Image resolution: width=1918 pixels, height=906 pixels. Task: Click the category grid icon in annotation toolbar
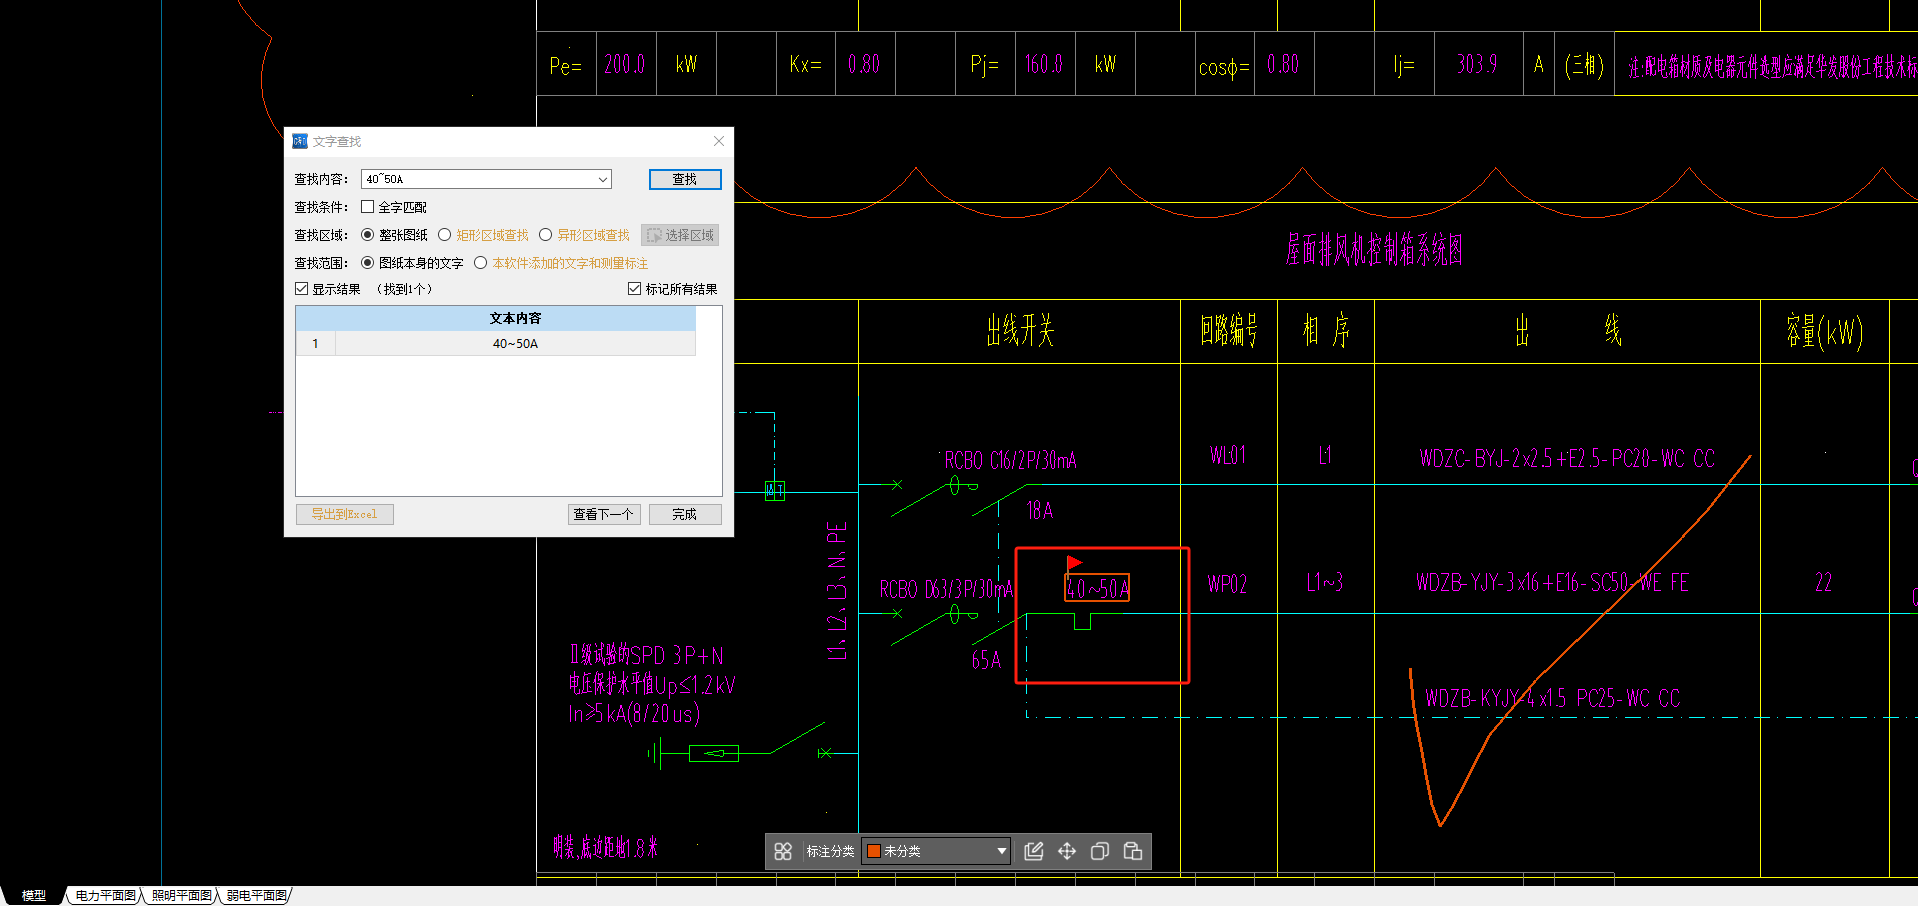pyautogui.click(x=783, y=851)
